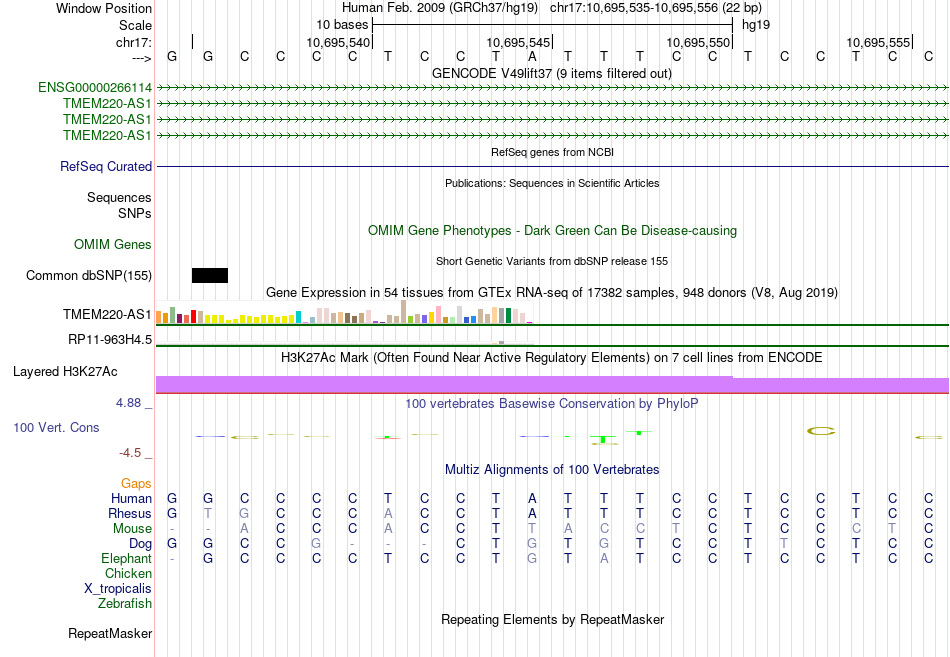Click the 10 bases scale label
This screenshot has width=950, height=657.
coord(342,25)
